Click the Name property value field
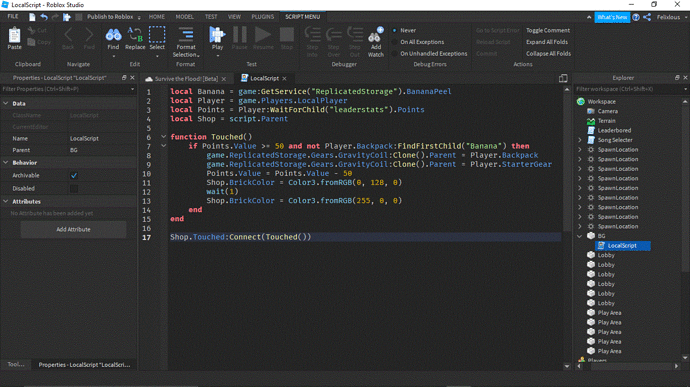 point(102,138)
